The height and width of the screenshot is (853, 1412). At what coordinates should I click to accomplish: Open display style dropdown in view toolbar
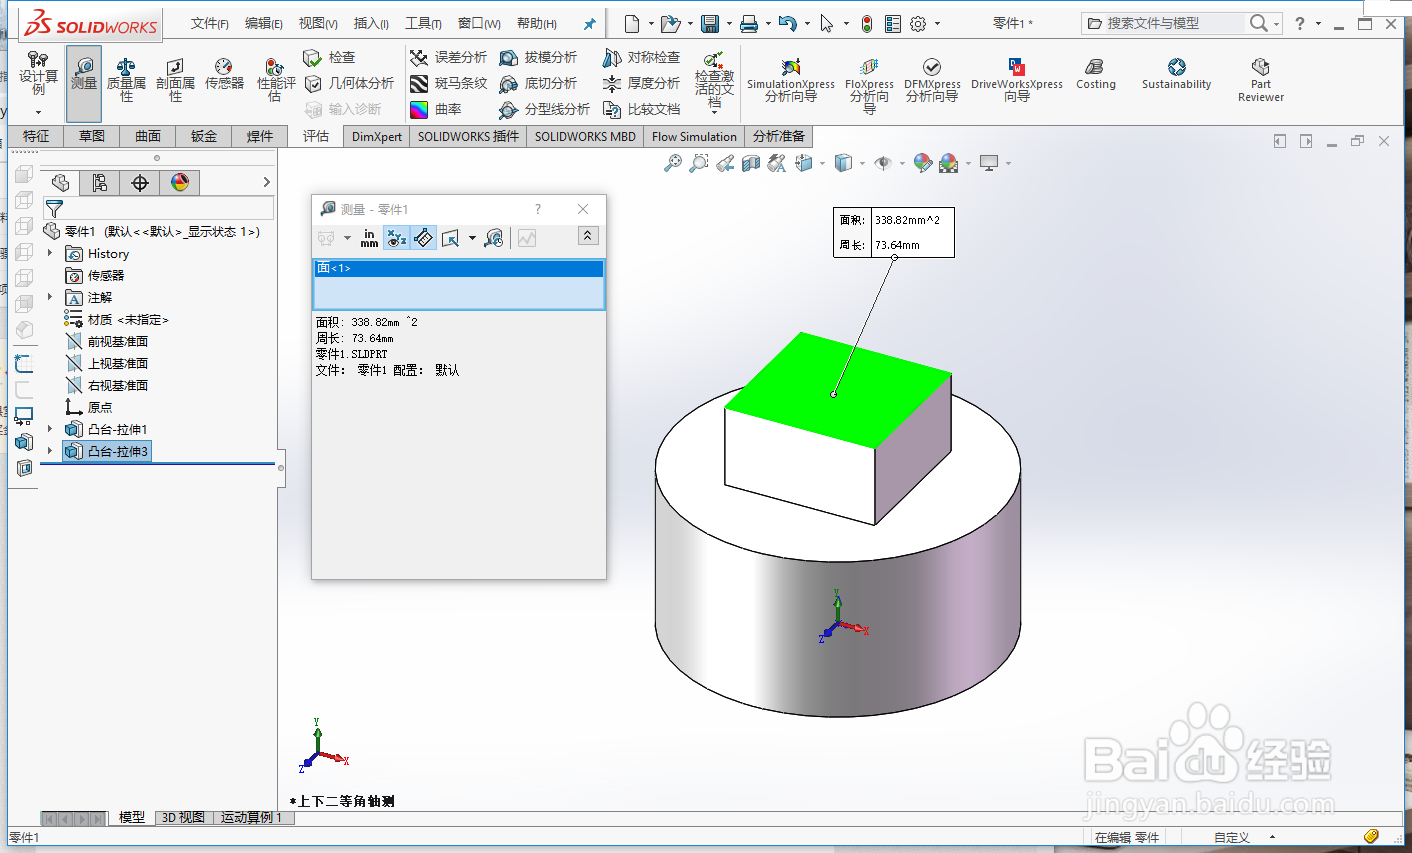coord(862,163)
